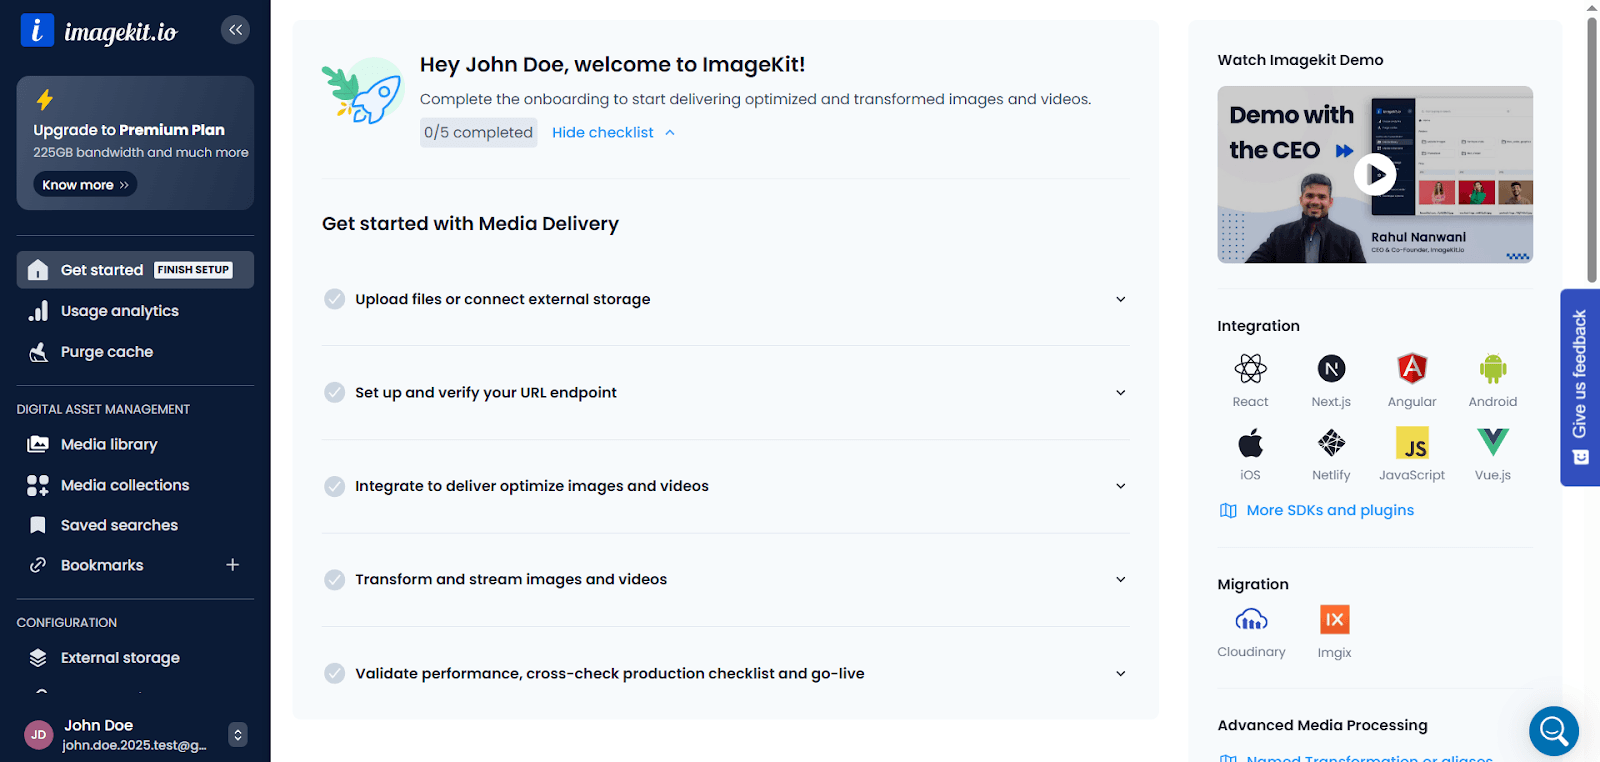Collapse the sidebar with double-chevron icon
The image size is (1600, 762).
[235, 30]
